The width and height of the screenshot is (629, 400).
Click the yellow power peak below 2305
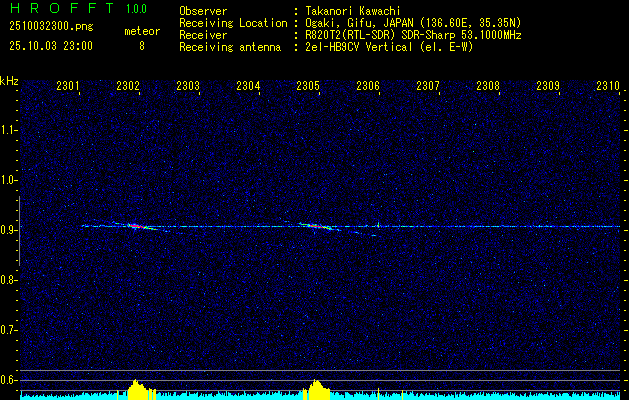[317, 389]
